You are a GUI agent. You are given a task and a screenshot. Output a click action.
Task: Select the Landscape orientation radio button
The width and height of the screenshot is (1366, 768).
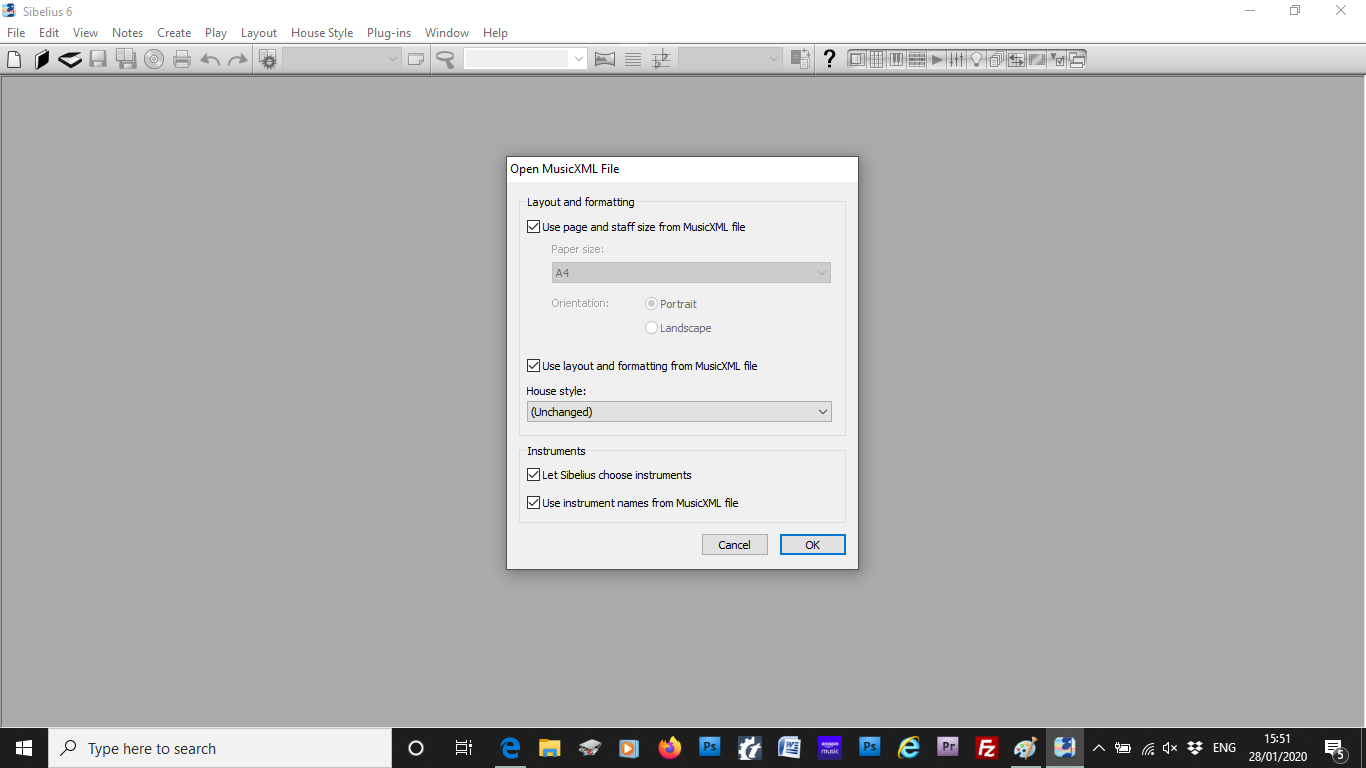[652, 328]
